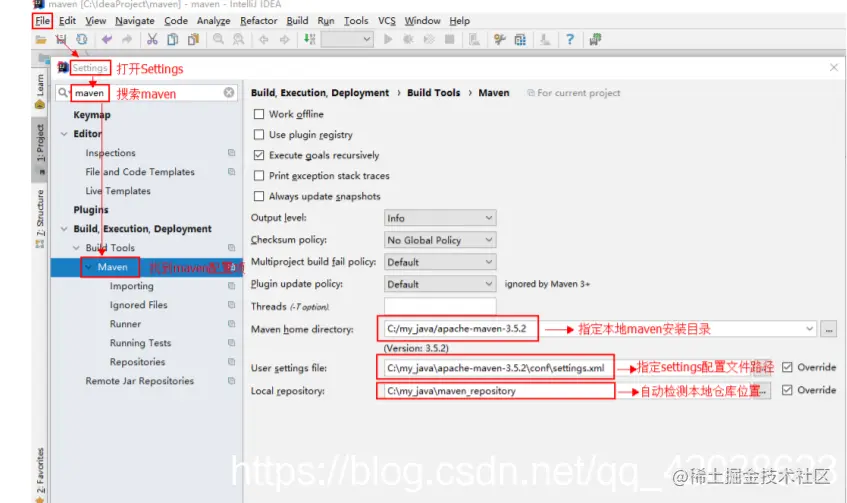Click the Run play icon
This screenshot has width=847, height=503.
coord(388,39)
